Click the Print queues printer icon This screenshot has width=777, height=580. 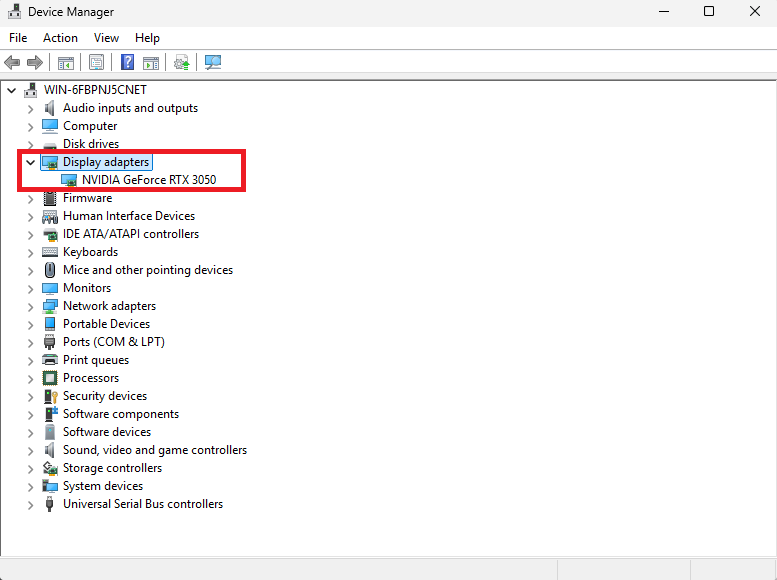(x=50, y=360)
